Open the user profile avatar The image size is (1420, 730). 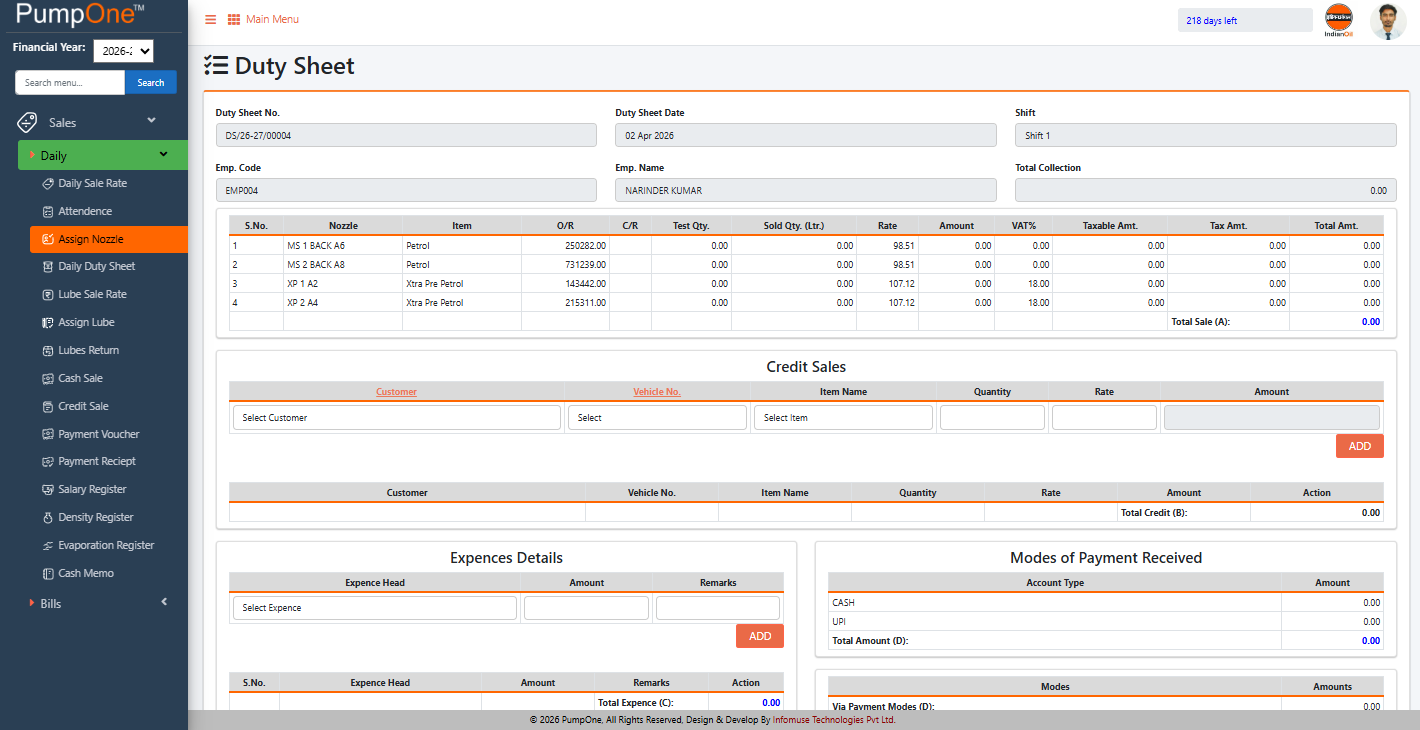[1388, 21]
